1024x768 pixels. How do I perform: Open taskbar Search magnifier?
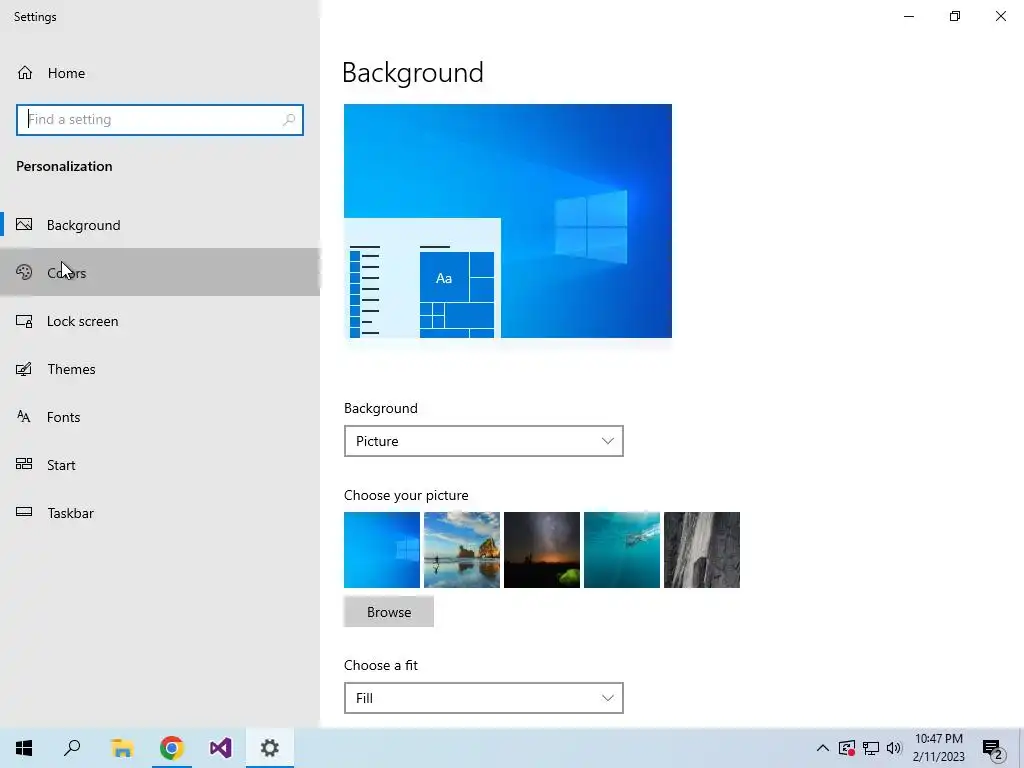[x=72, y=748]
